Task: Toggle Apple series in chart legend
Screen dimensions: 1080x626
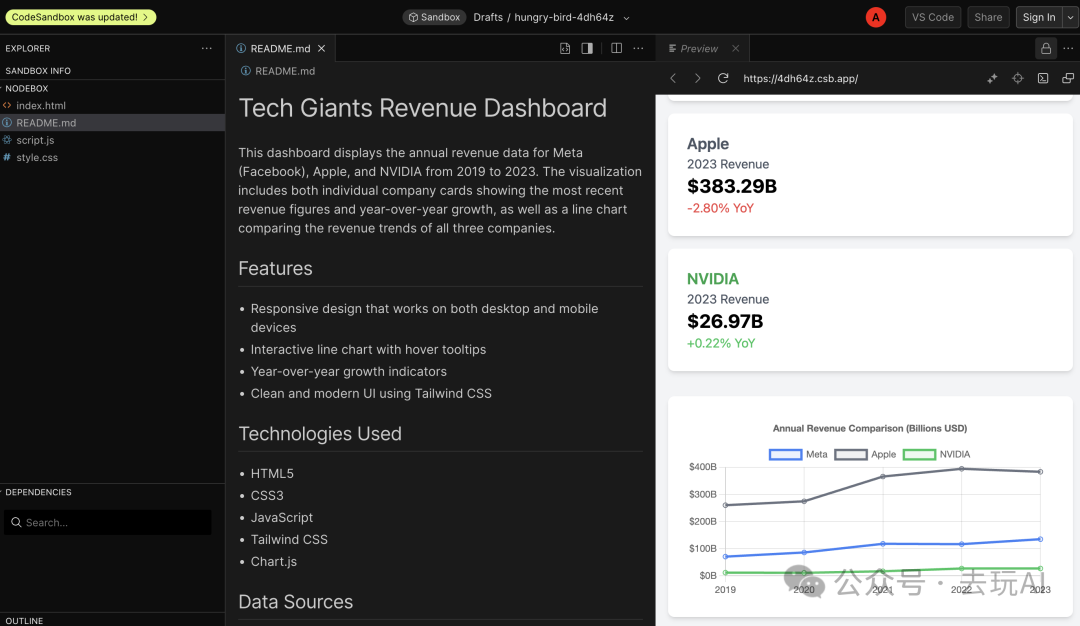Action: click(866, 454)
